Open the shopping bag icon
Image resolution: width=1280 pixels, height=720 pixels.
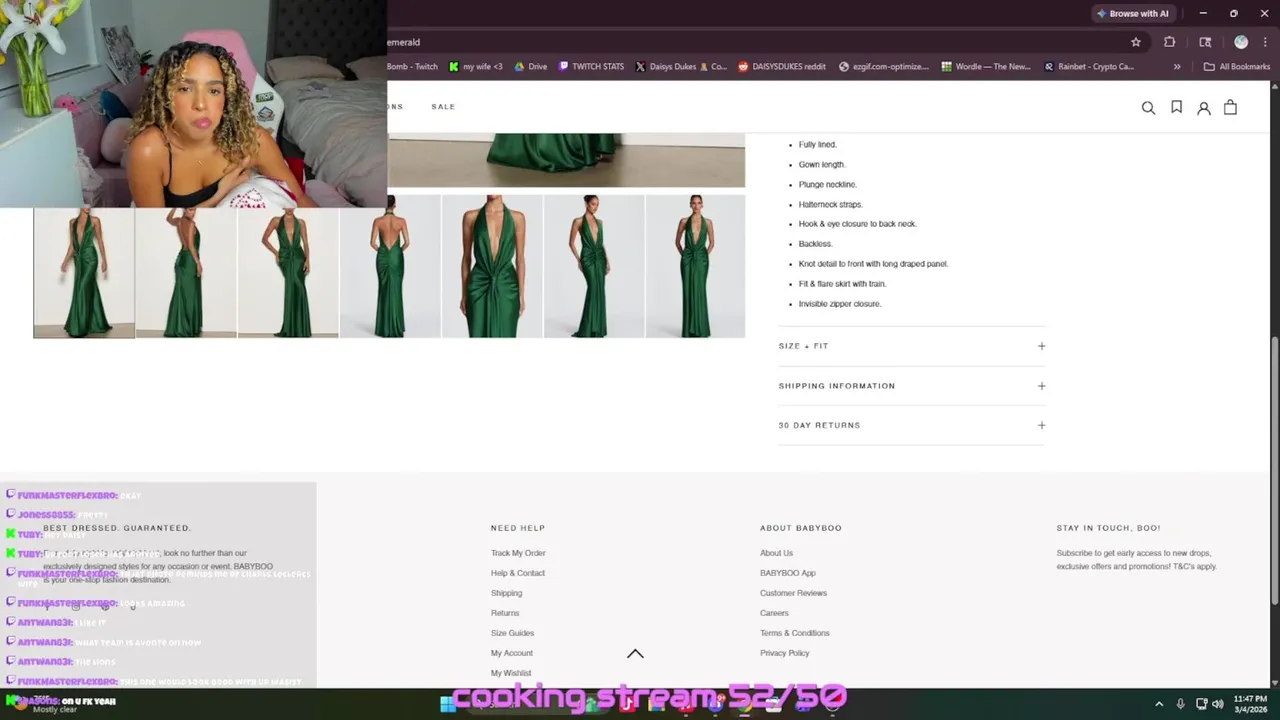pyautogui.click(x=1230, y=107)
